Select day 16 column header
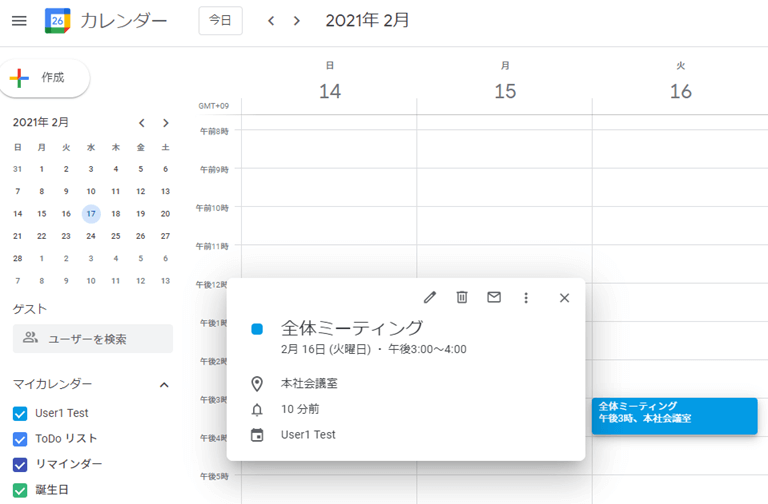Screen dimensions: 768x504 (x=680, y=92)
